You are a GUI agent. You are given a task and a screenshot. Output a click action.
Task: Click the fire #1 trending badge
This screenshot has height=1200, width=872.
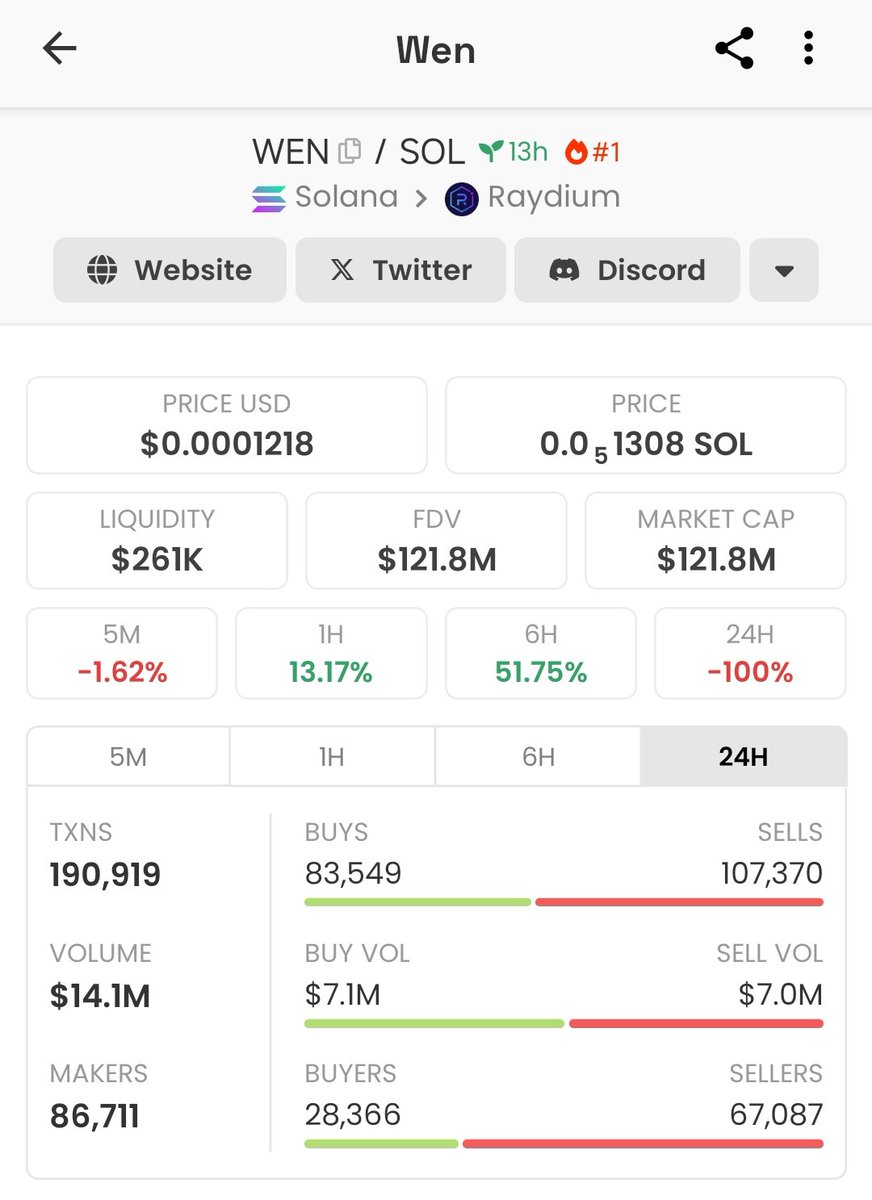point(593,151)
